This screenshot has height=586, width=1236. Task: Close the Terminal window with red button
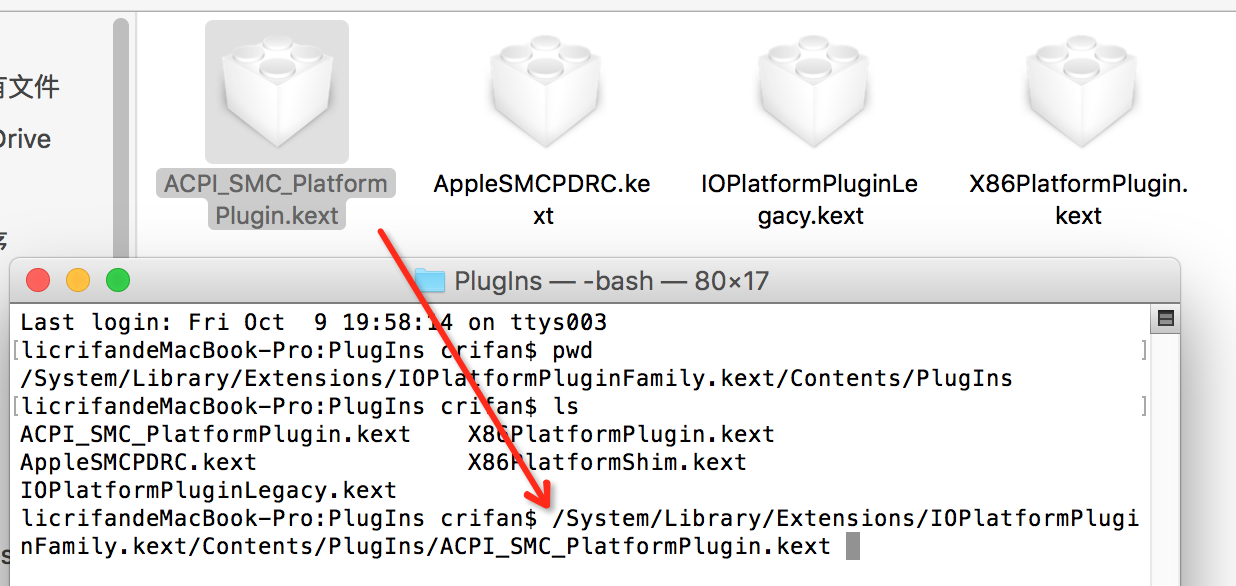click(38, 280)
